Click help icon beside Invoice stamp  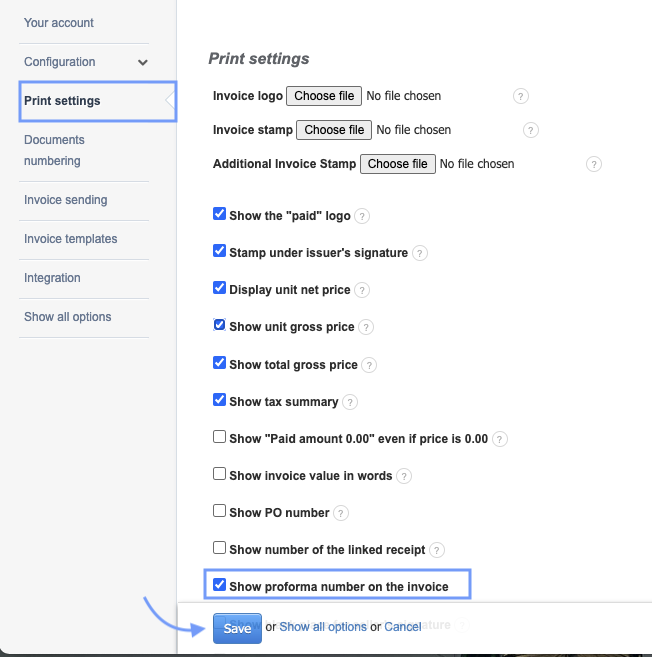point(531,130)
